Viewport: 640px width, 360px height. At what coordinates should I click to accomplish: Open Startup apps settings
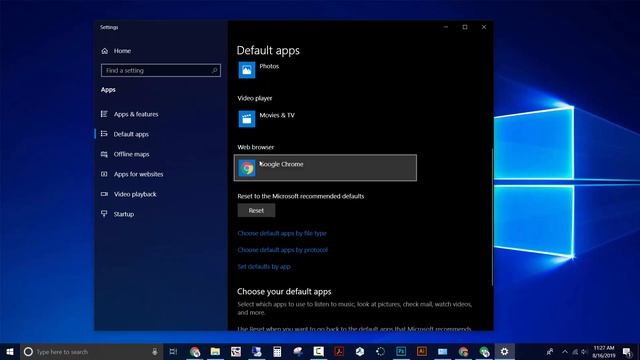pos(124,214)
